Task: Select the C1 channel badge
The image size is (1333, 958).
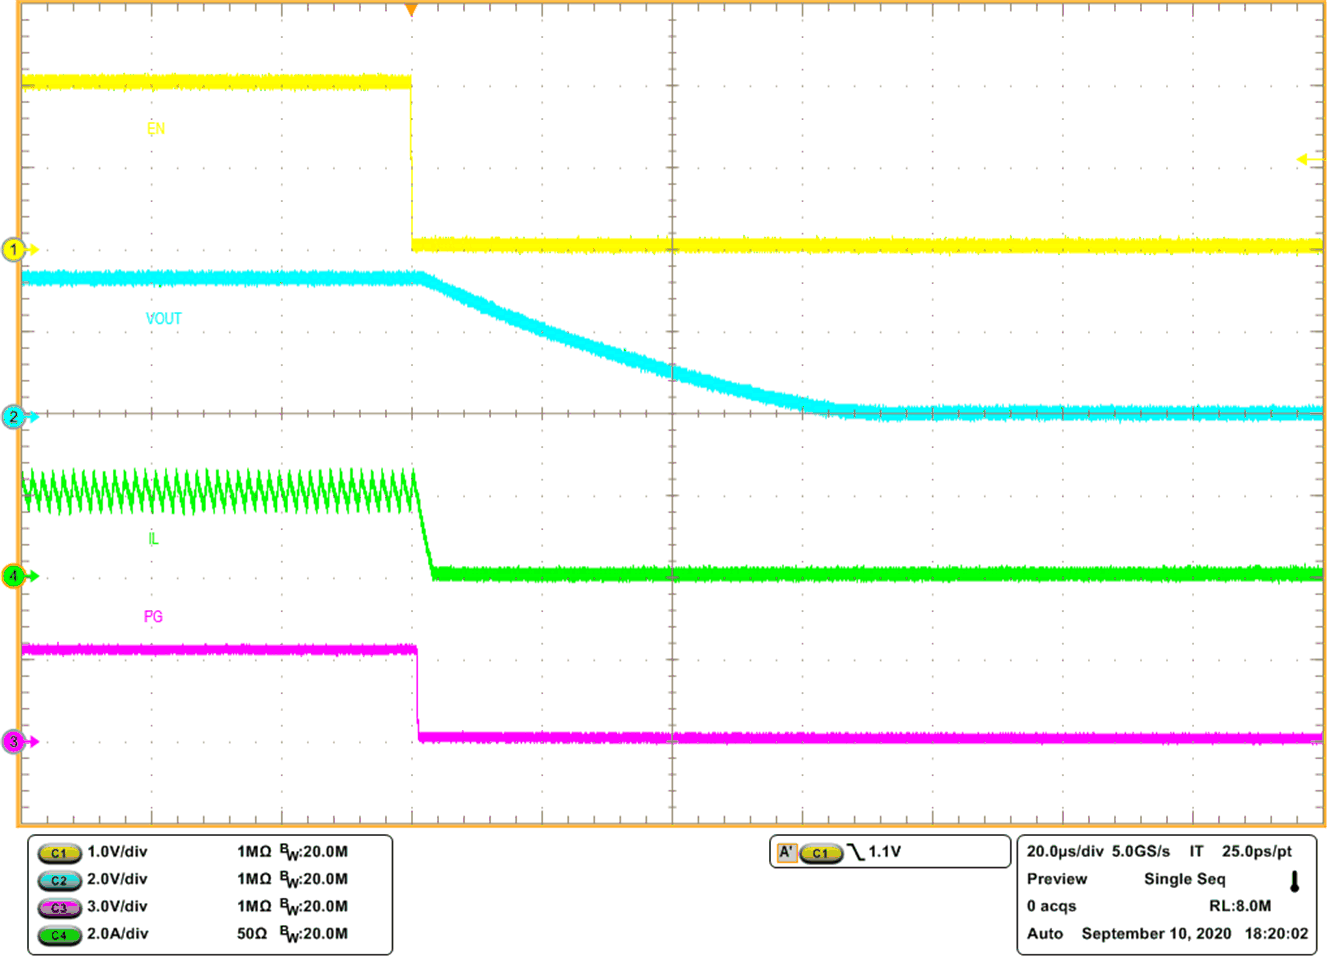Action: 58,853
